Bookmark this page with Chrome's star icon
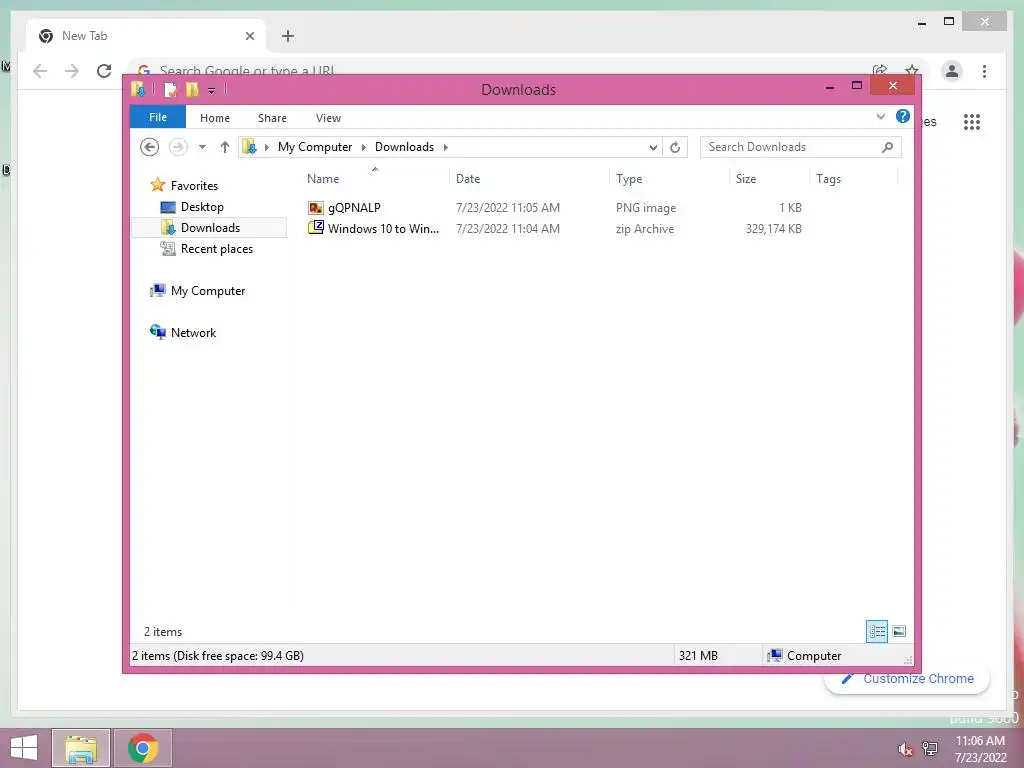 point(912,69)
